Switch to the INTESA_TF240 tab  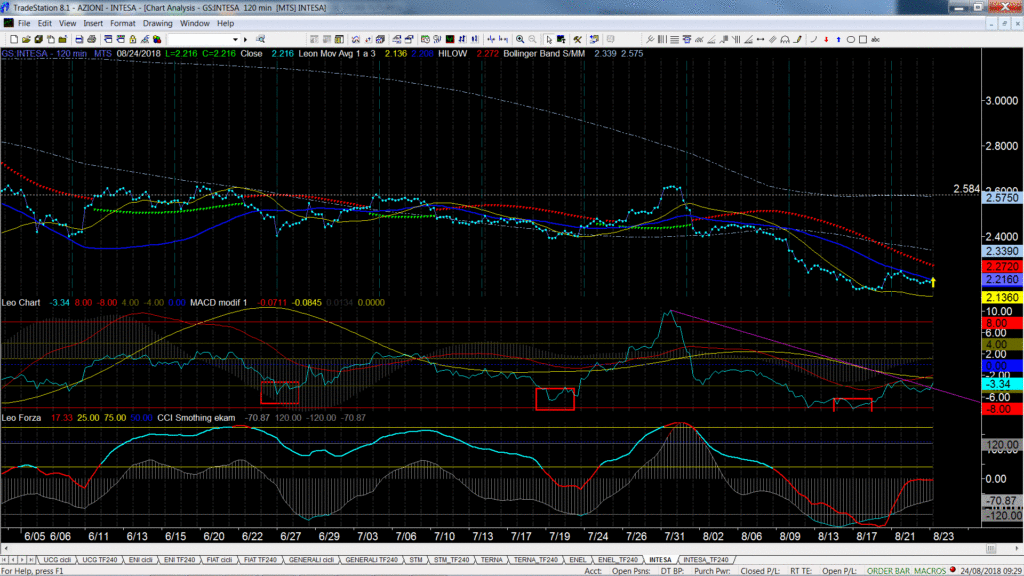[x=705, y=560]
